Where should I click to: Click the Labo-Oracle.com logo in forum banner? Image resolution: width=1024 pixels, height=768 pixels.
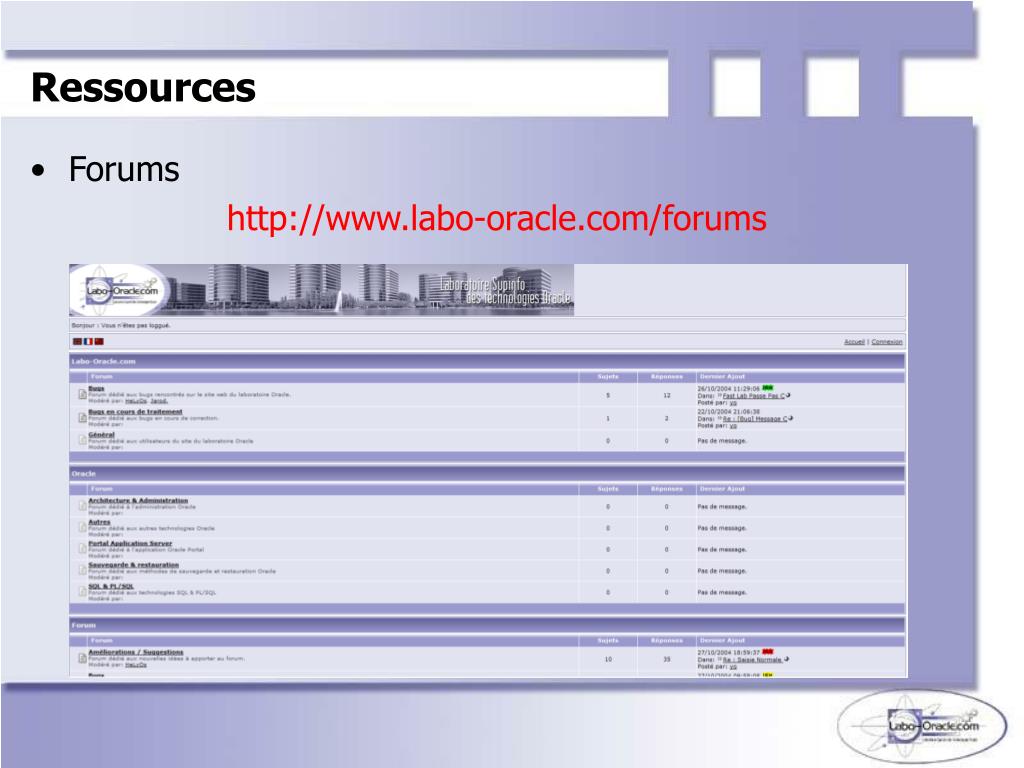[x=121, y=291]
